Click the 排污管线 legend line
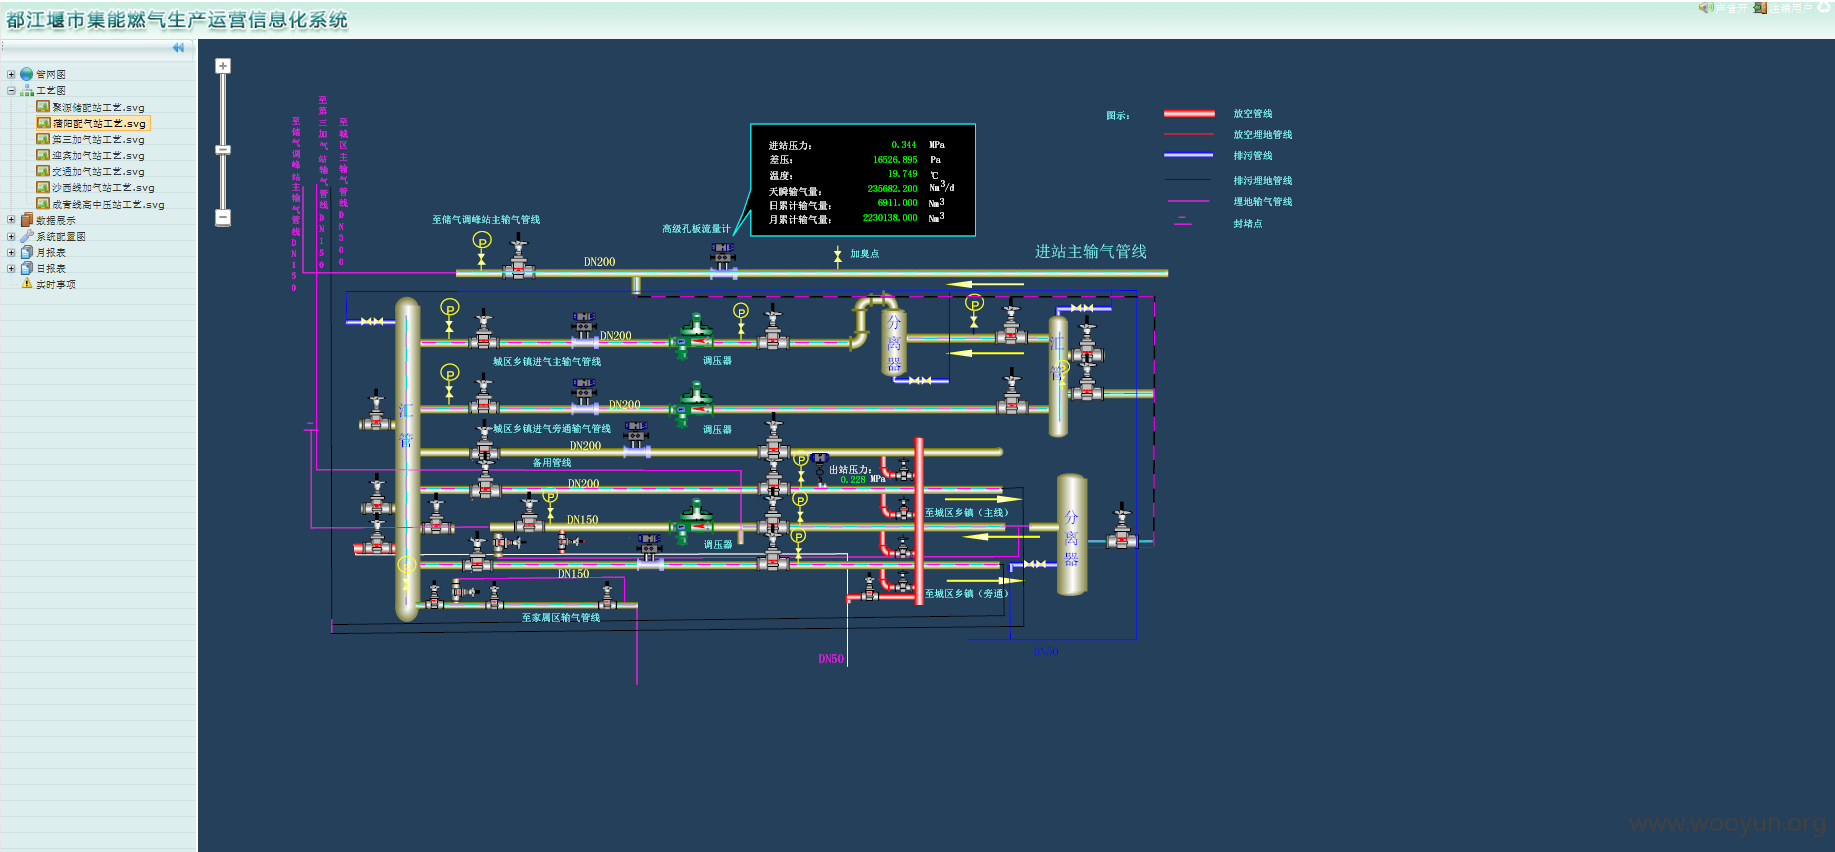Screen dimensions: 1835x852 (x=1189, y=155)
